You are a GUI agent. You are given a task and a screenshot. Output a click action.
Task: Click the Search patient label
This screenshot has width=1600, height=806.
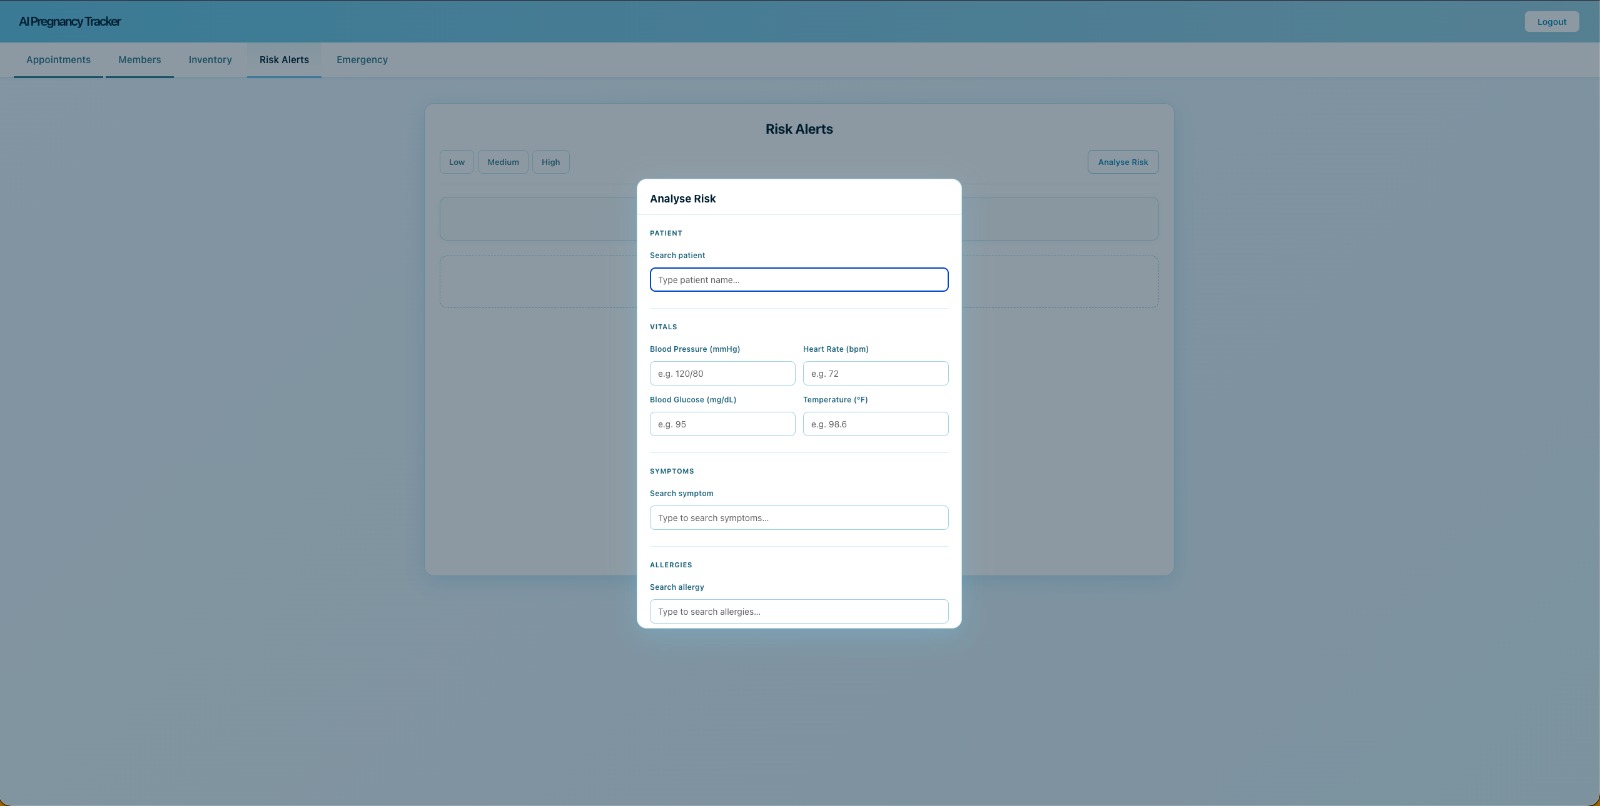[677, 255]
